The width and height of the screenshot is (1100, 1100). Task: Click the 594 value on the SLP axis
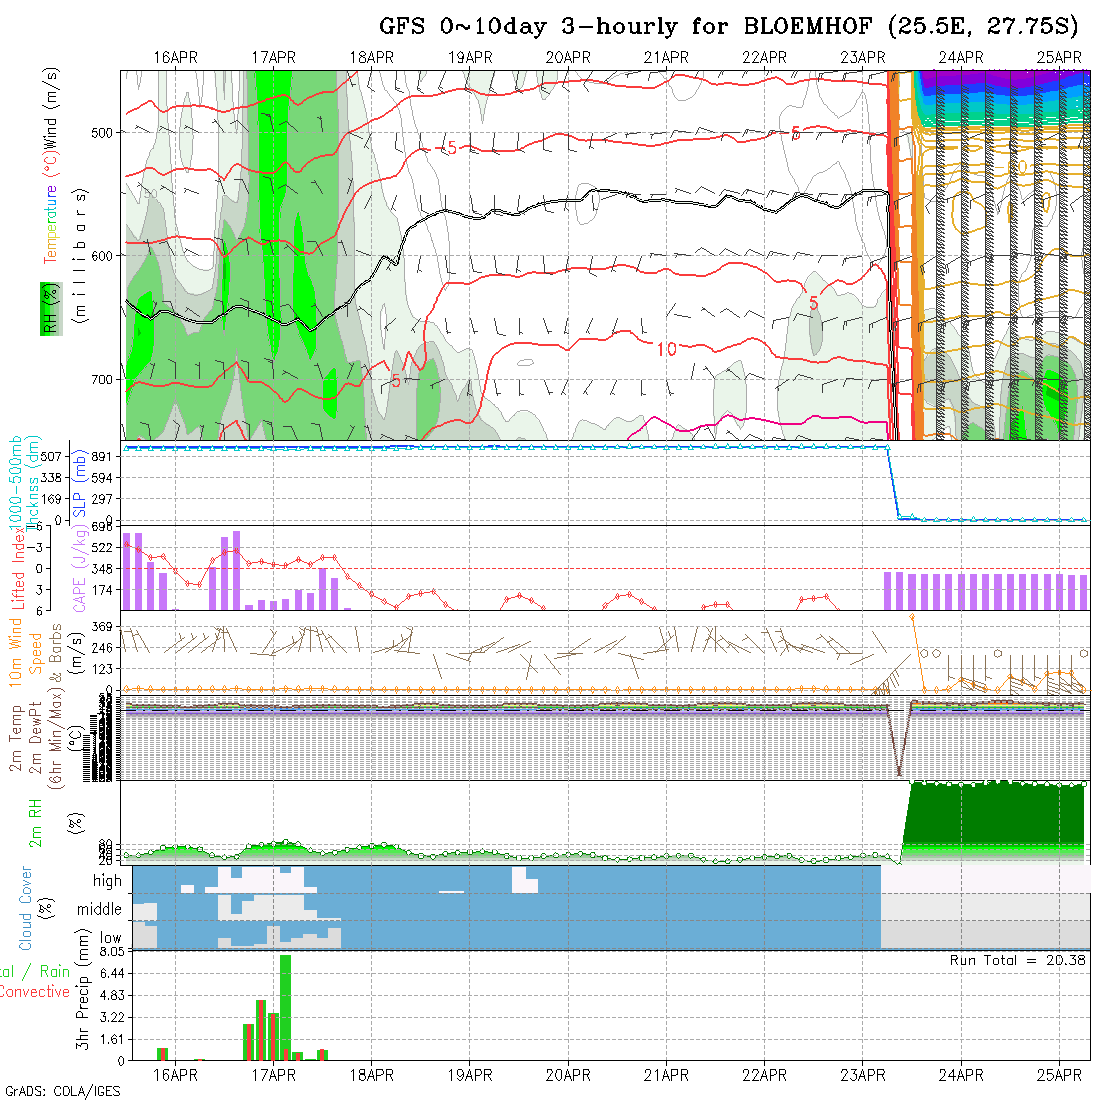[102, 478]
